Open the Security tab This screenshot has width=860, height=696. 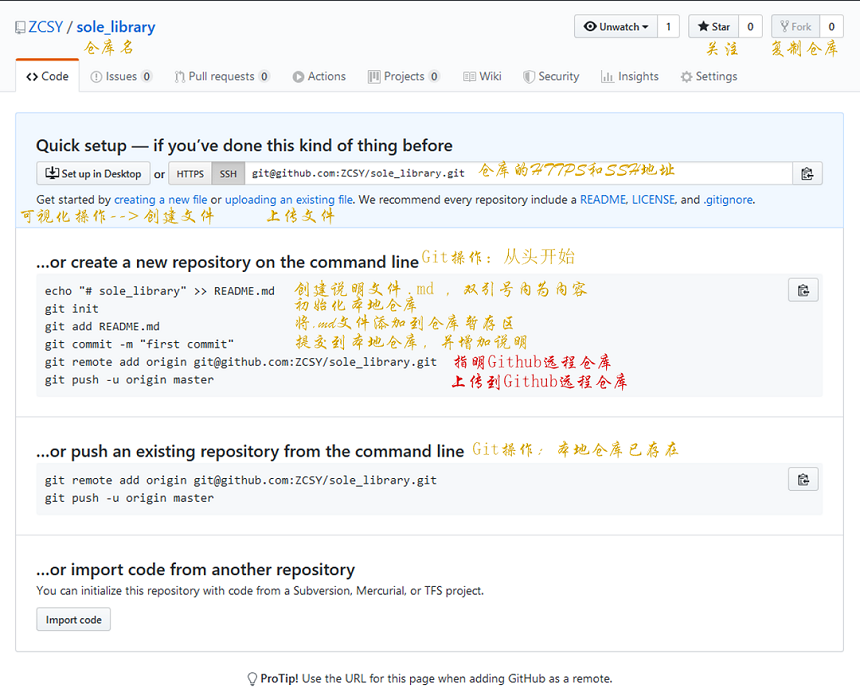(x=551, y=76)
